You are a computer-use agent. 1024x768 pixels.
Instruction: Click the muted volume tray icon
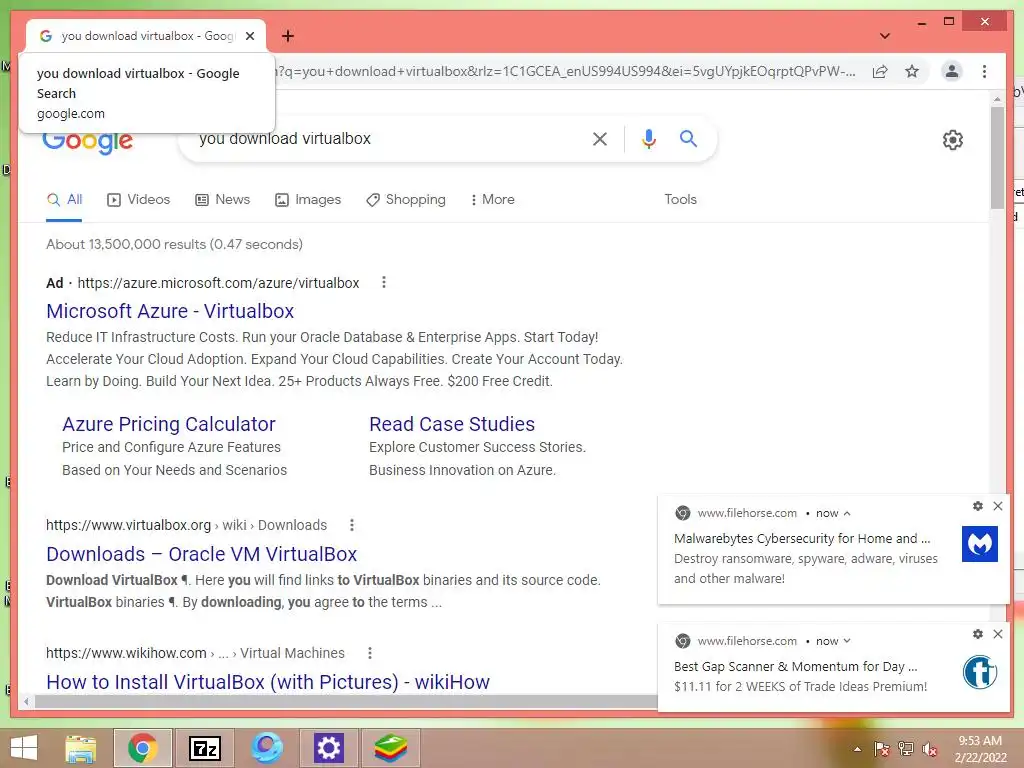pyautogui.click(x=930, y=749)
